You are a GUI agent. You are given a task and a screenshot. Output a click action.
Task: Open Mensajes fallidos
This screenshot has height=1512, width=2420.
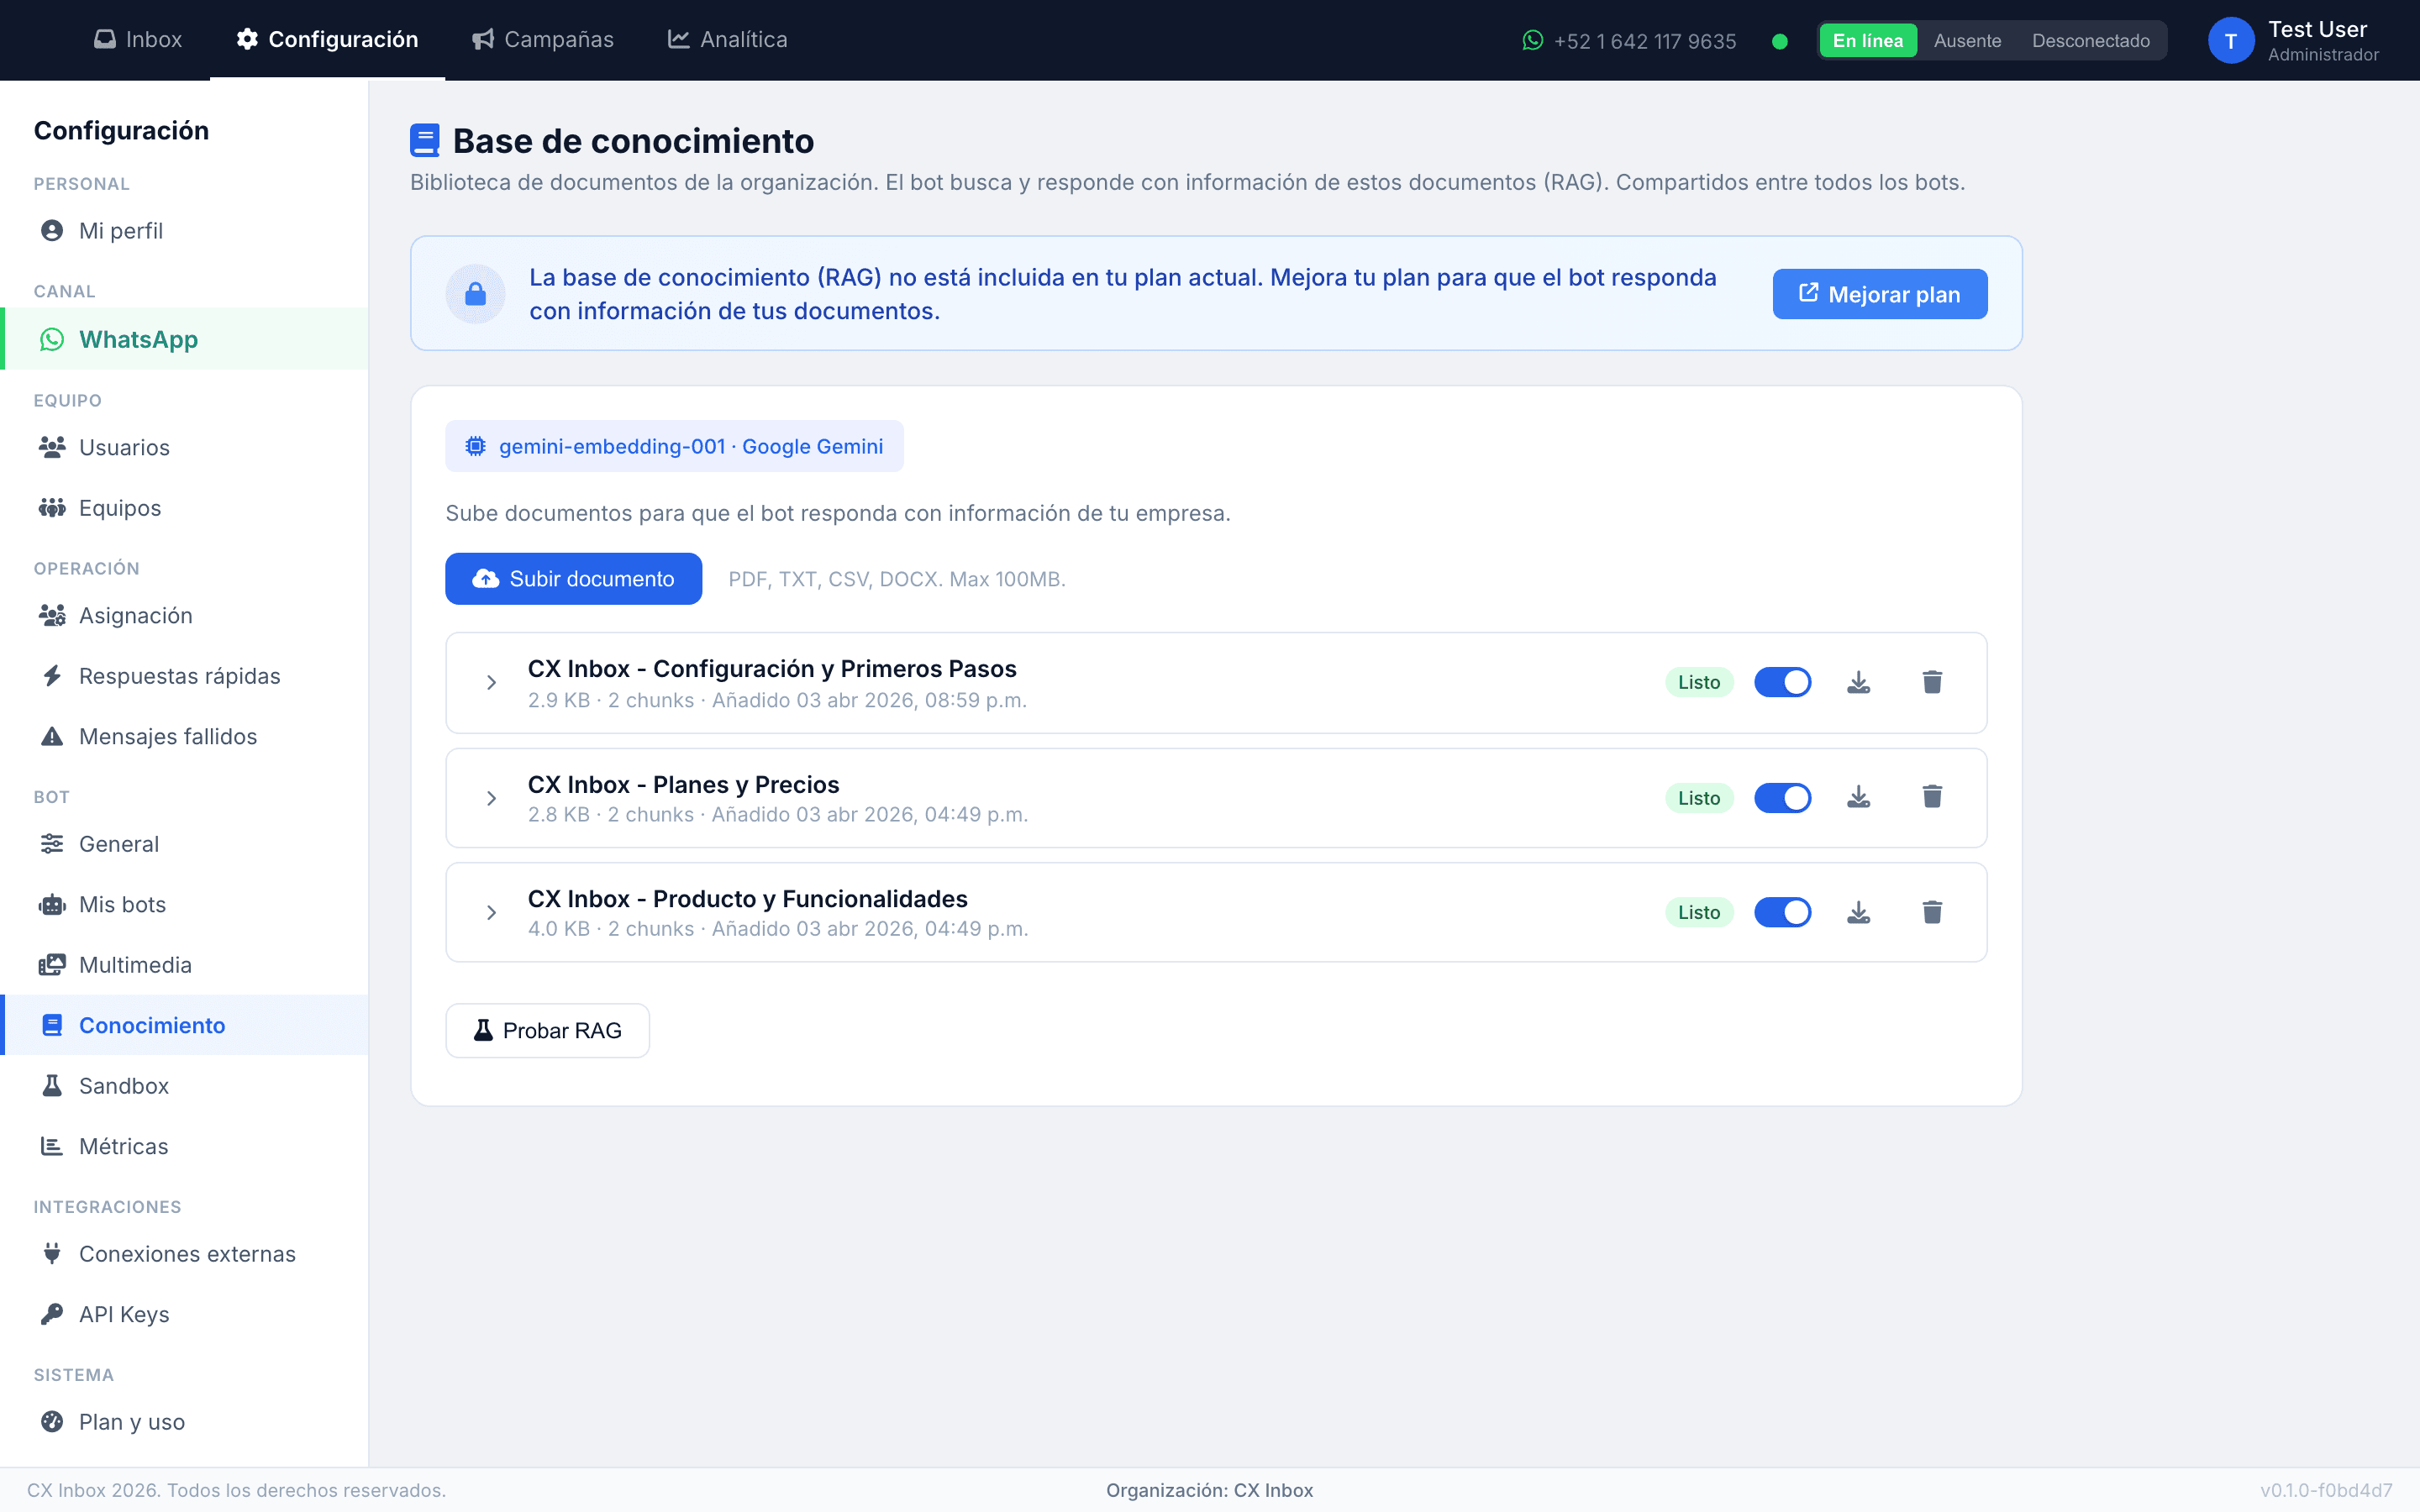point(184,736)
